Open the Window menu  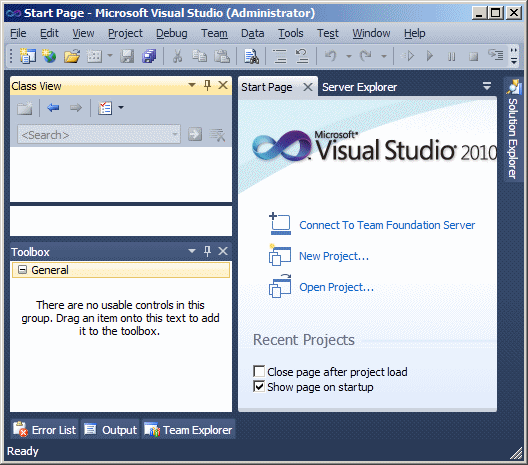[x=371, y=33]
